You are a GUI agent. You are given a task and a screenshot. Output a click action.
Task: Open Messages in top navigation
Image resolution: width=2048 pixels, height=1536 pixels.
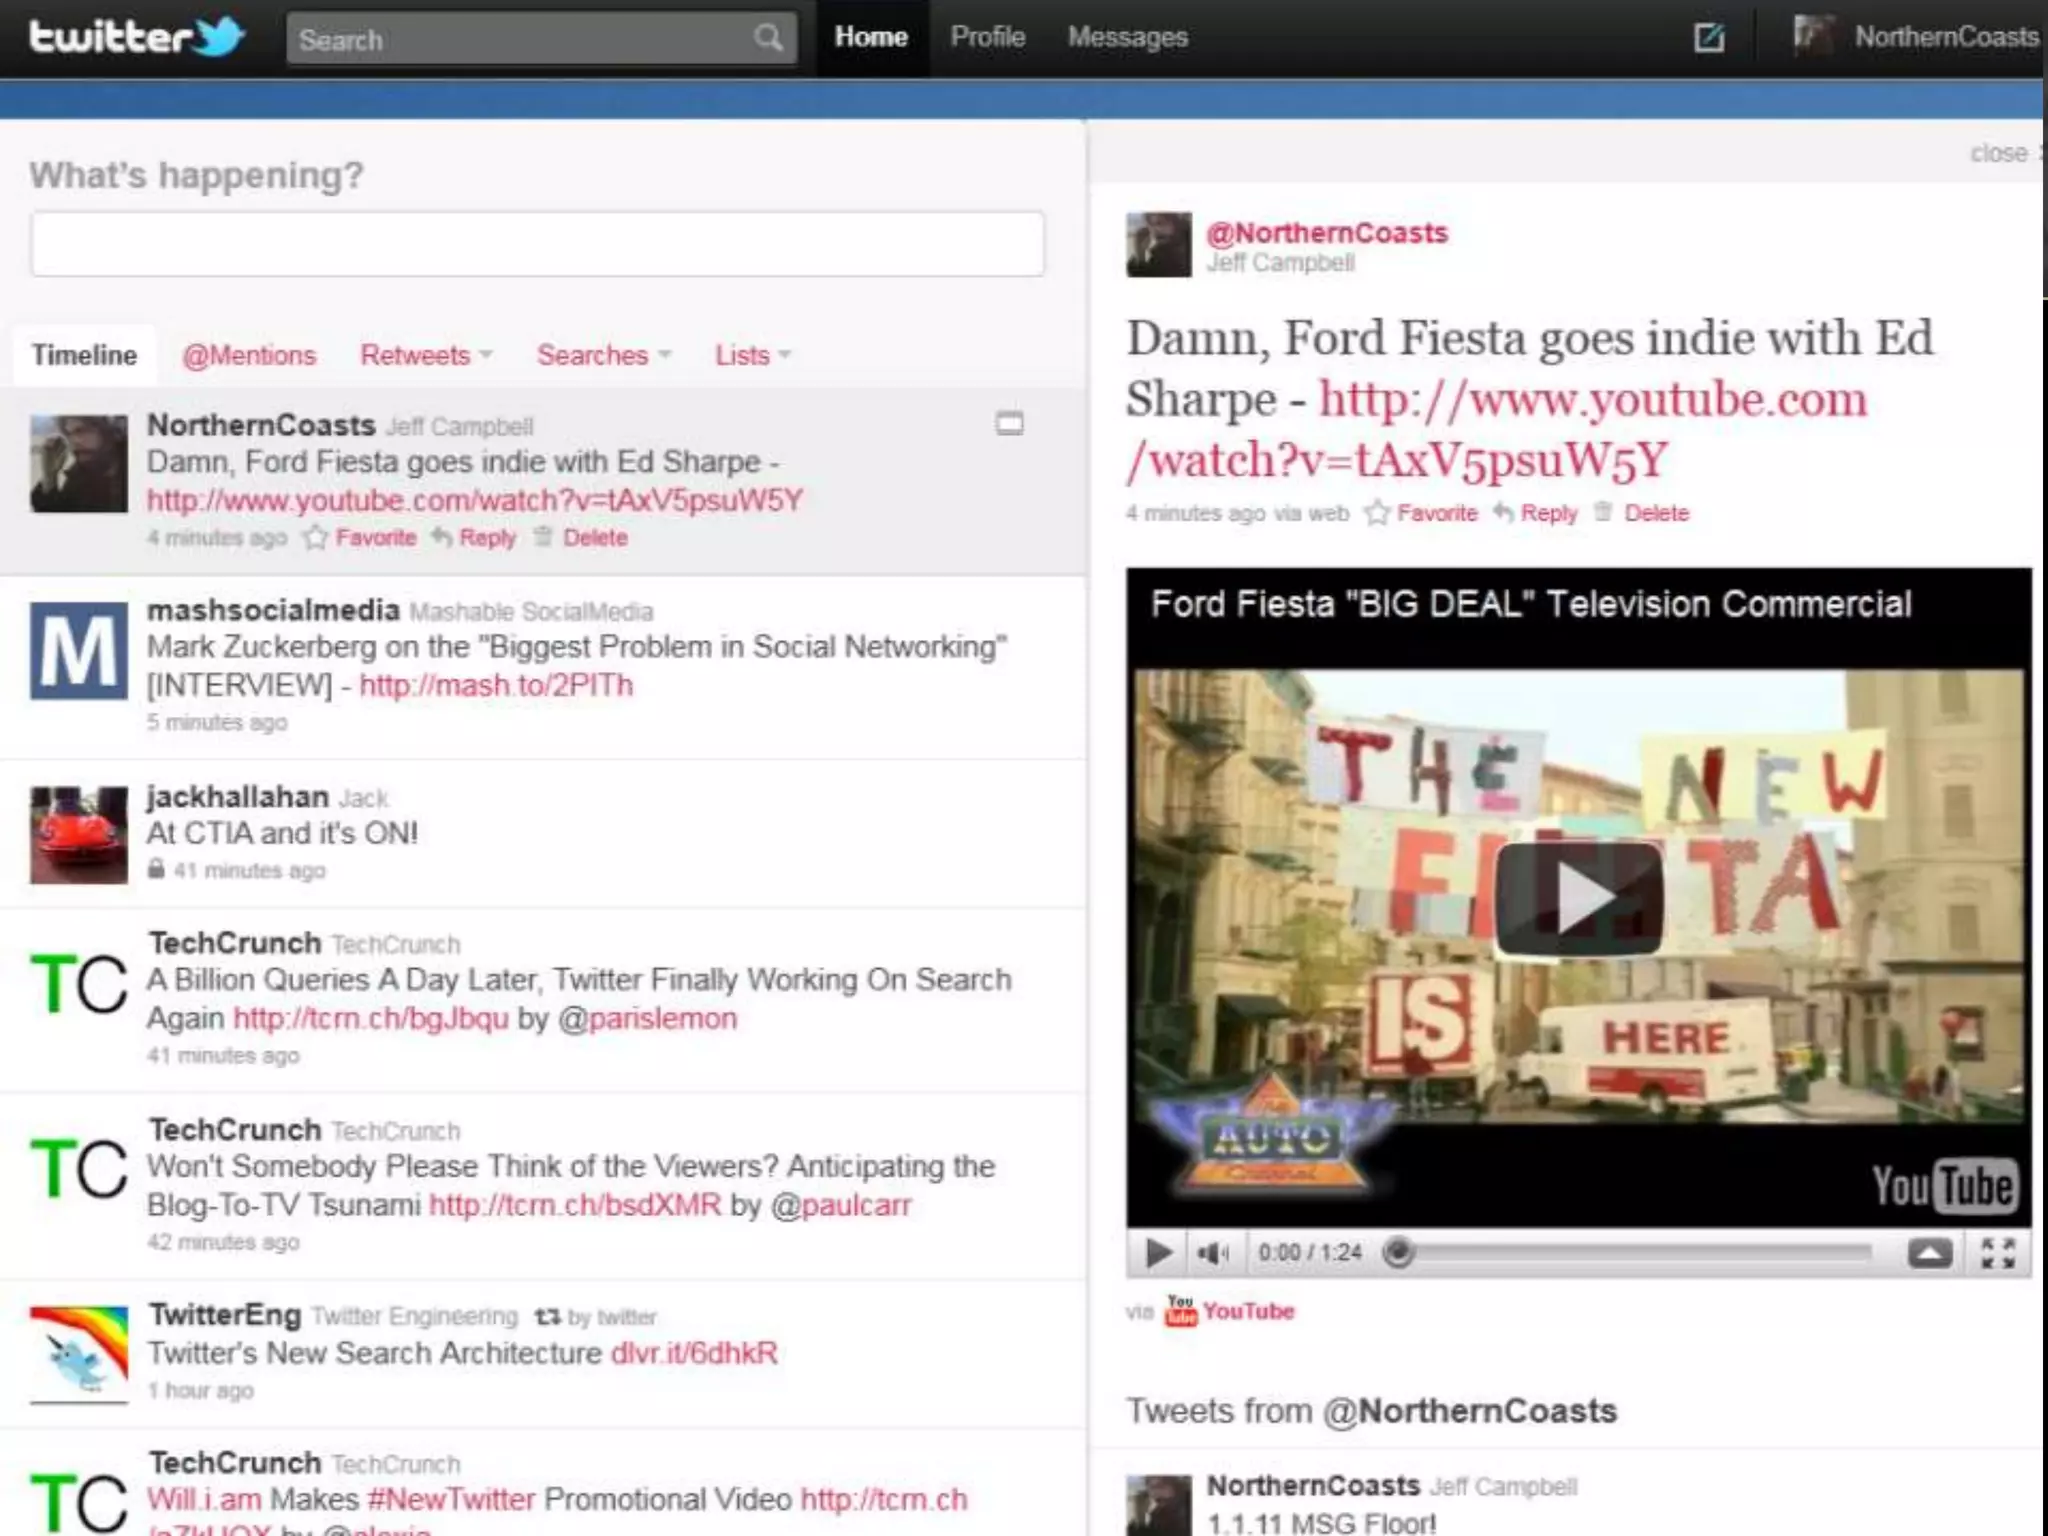tap(1127, 37)
